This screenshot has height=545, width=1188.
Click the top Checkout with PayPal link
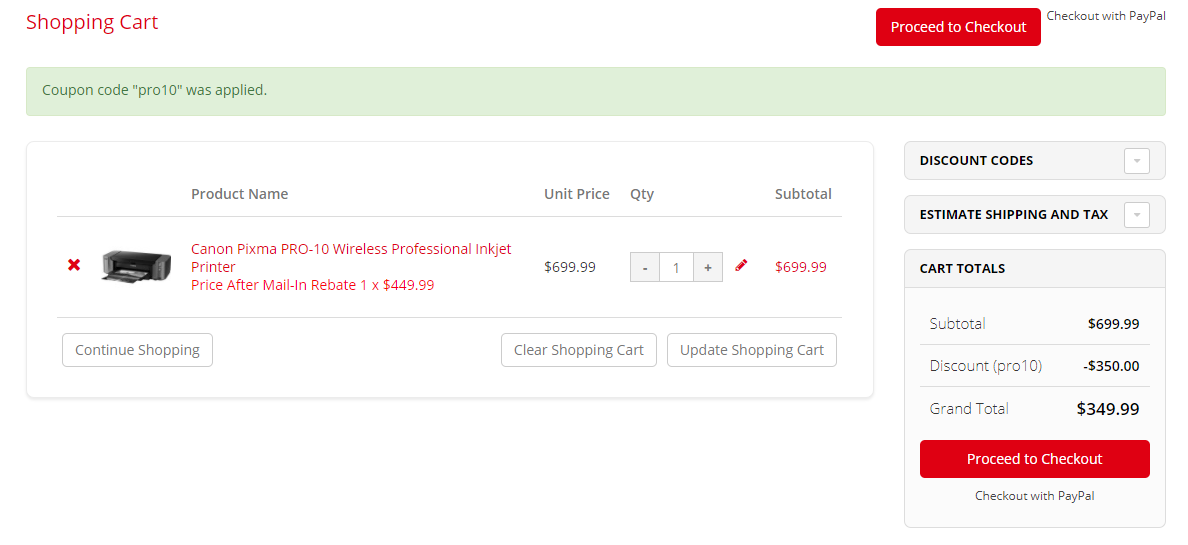(1106, 16)
